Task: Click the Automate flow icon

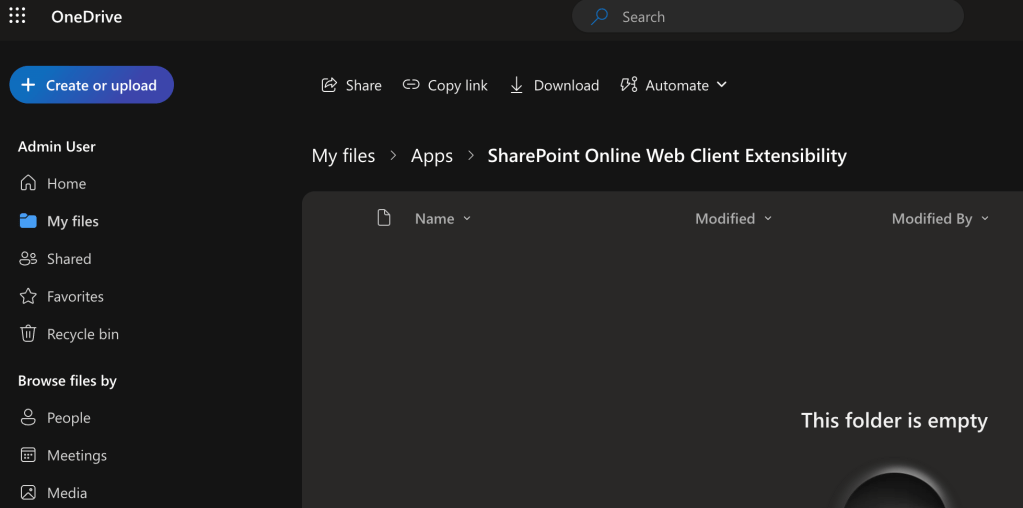Action: click(629, 85)
